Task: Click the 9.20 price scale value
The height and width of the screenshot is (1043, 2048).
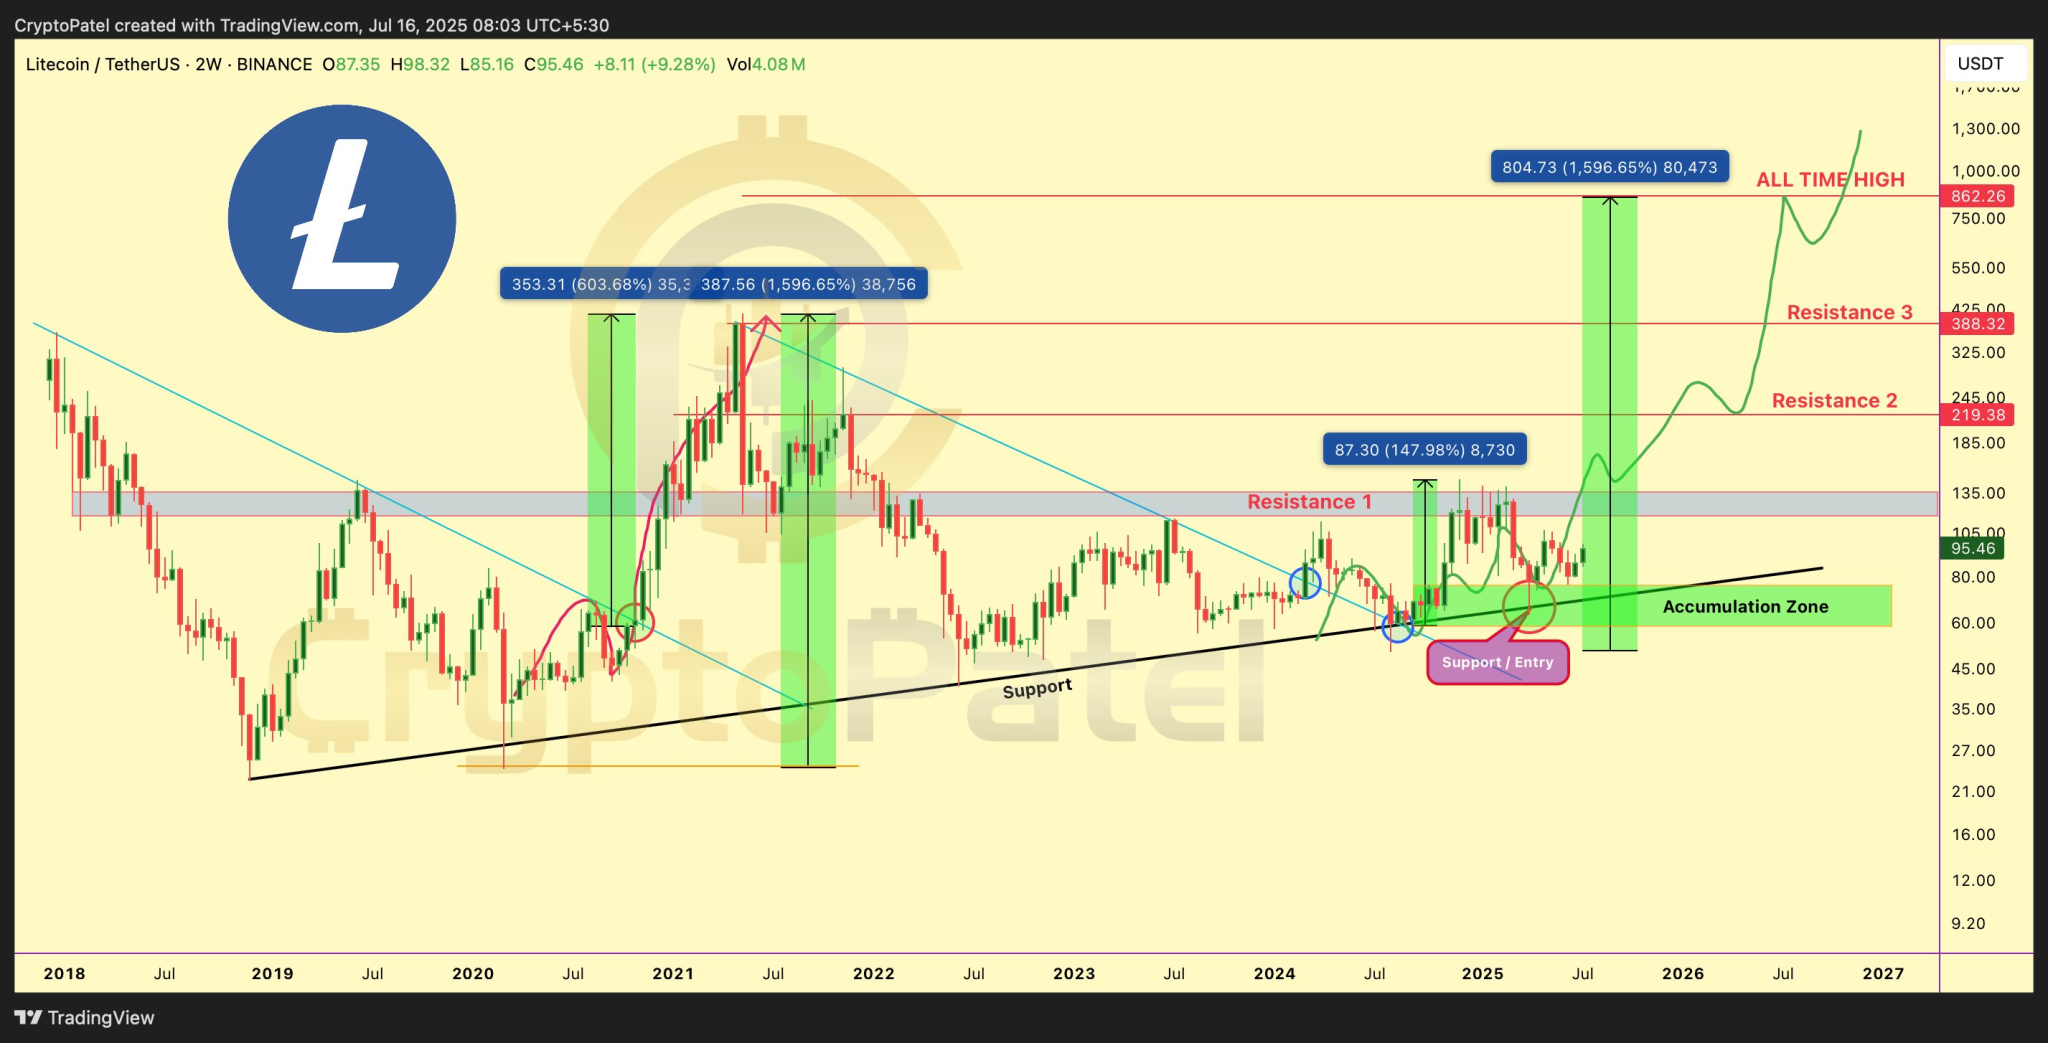Action: 1968,923
